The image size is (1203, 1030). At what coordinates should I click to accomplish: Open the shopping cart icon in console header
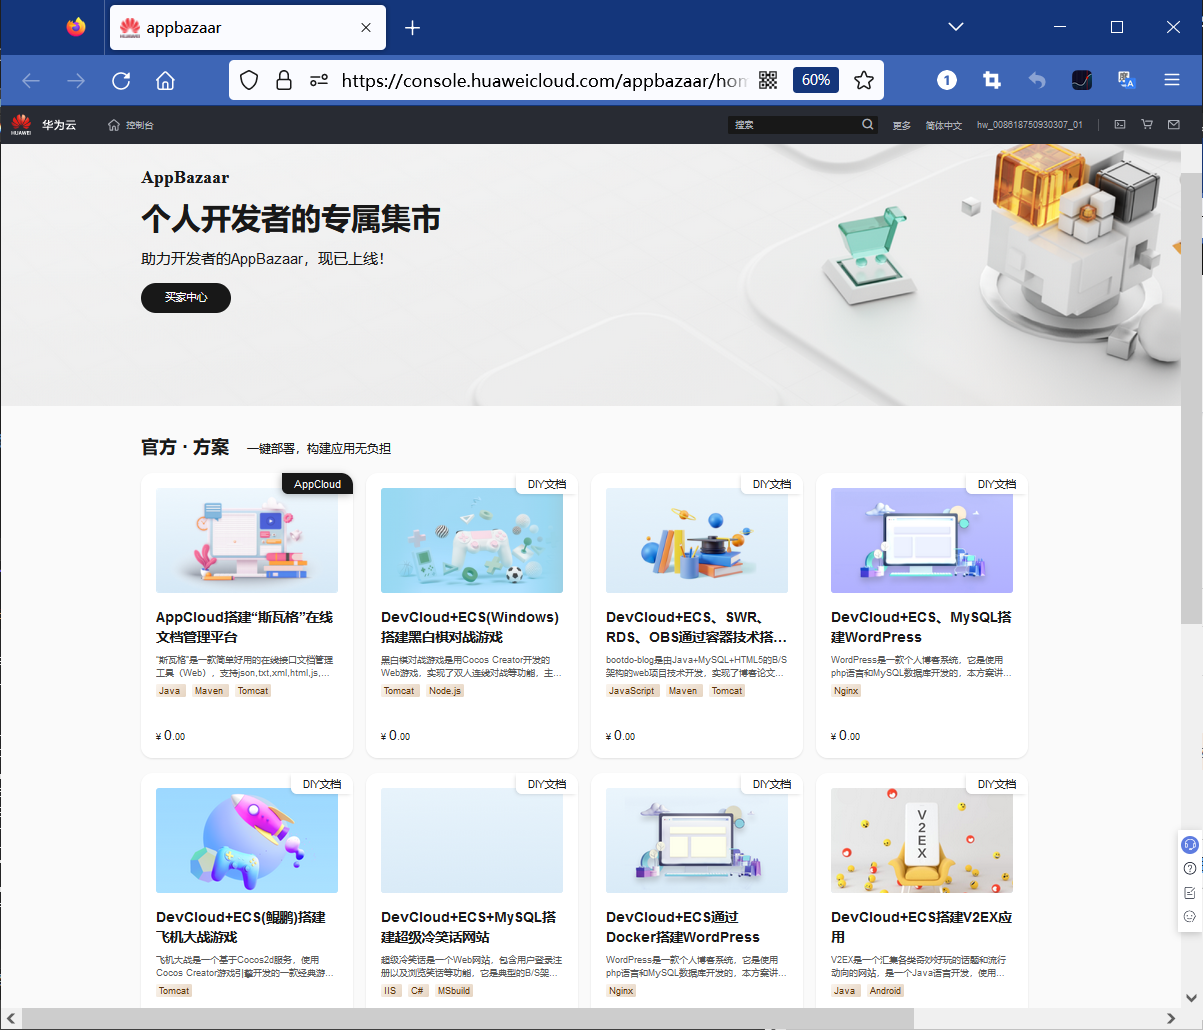tap(1147, 124)
